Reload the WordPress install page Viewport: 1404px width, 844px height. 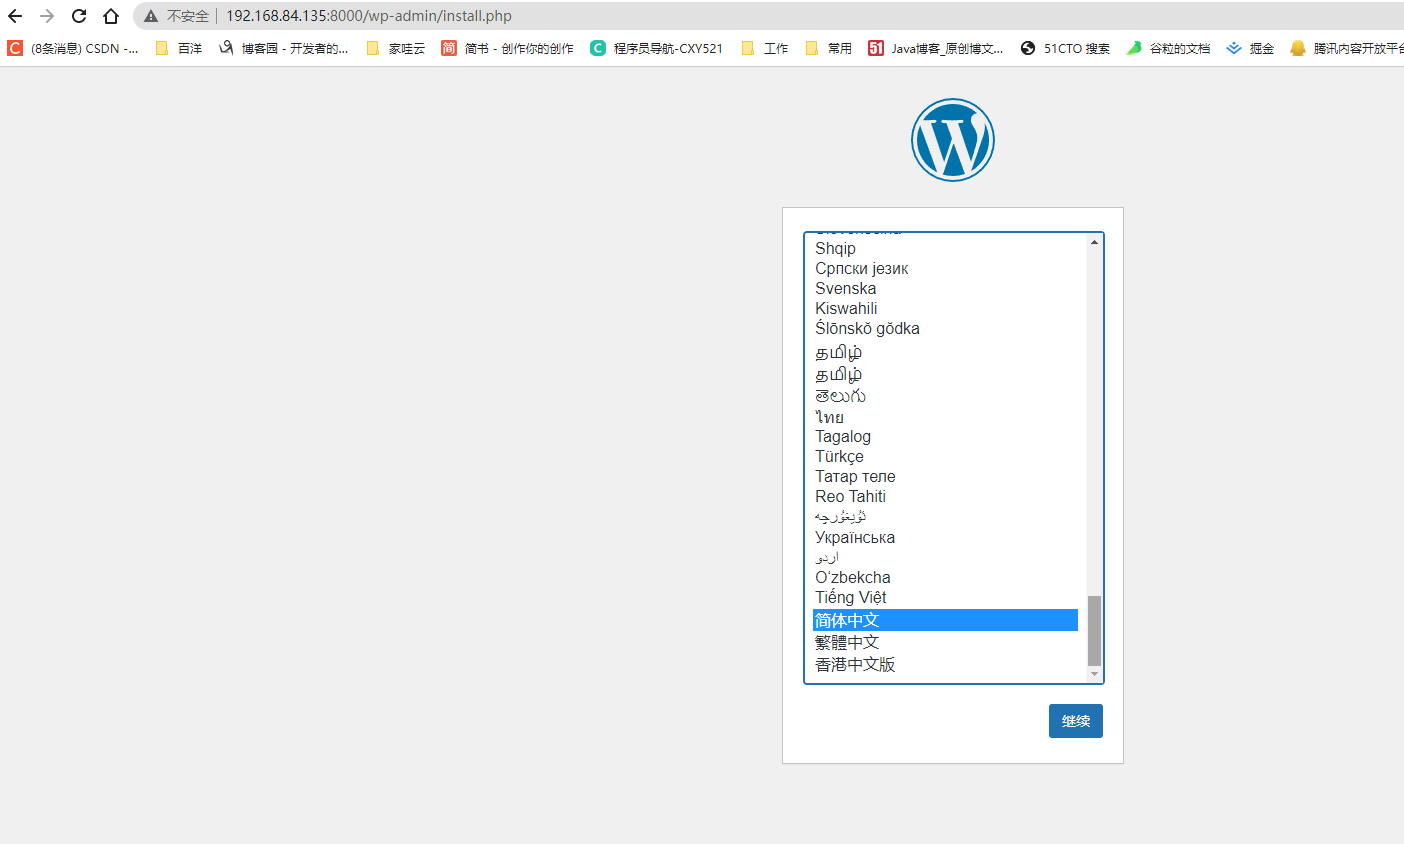pos(79,16)
